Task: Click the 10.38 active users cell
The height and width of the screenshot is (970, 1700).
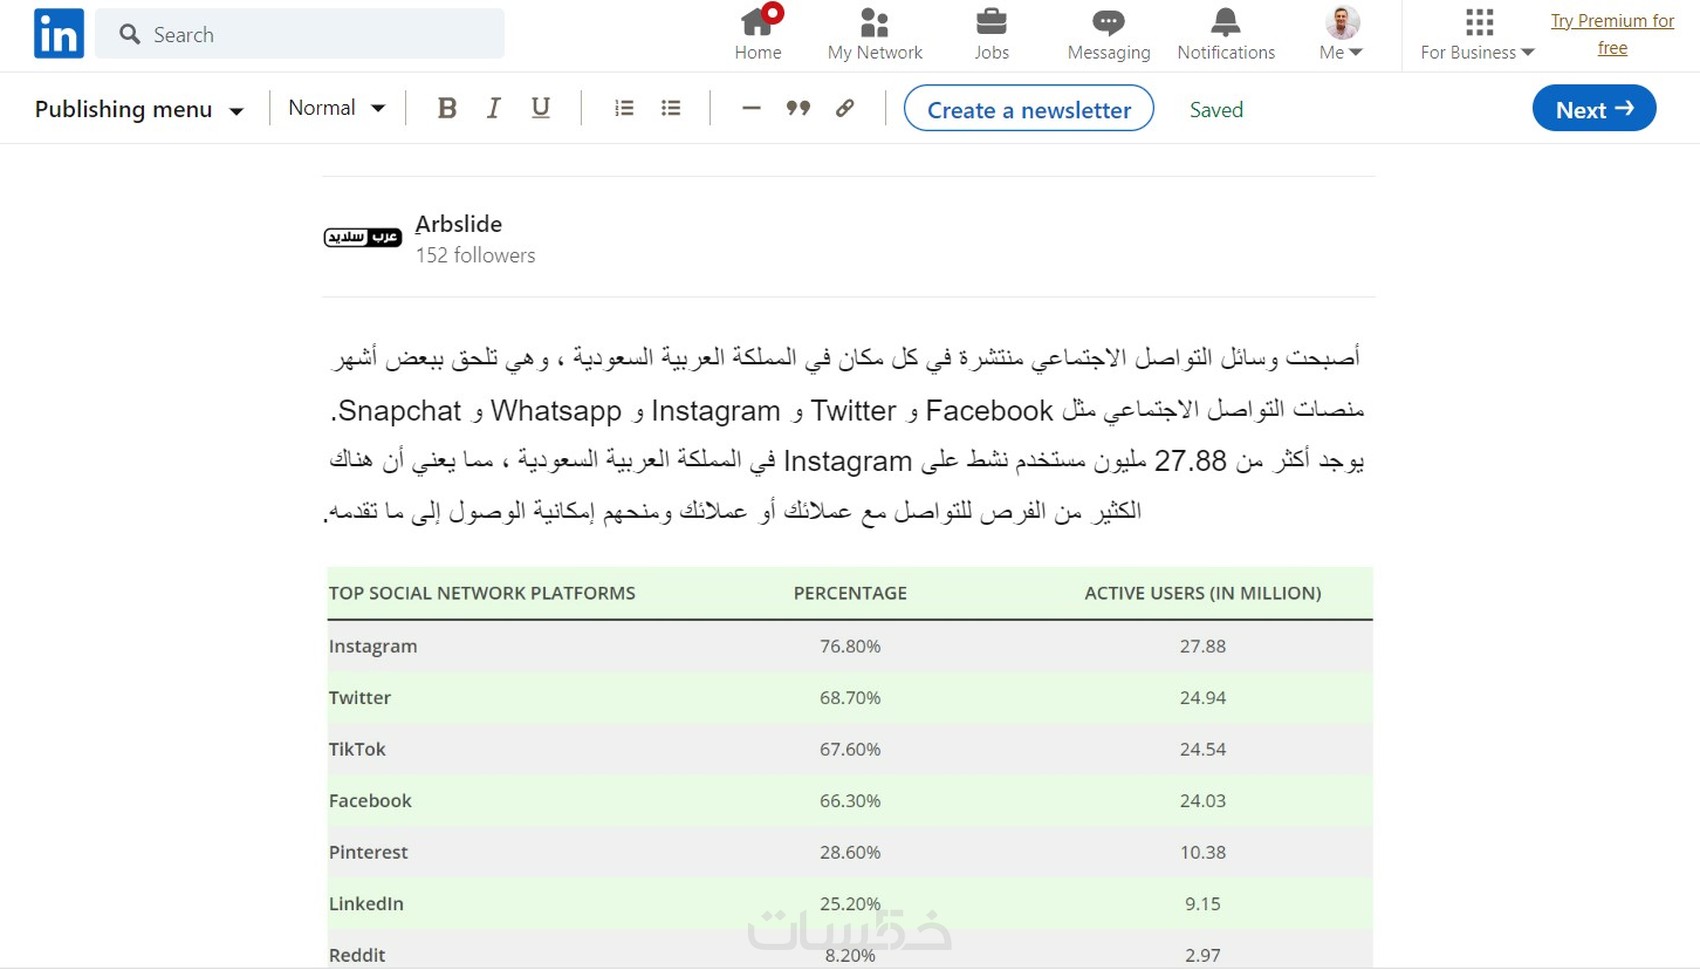Action: (x=1202, y=852)
